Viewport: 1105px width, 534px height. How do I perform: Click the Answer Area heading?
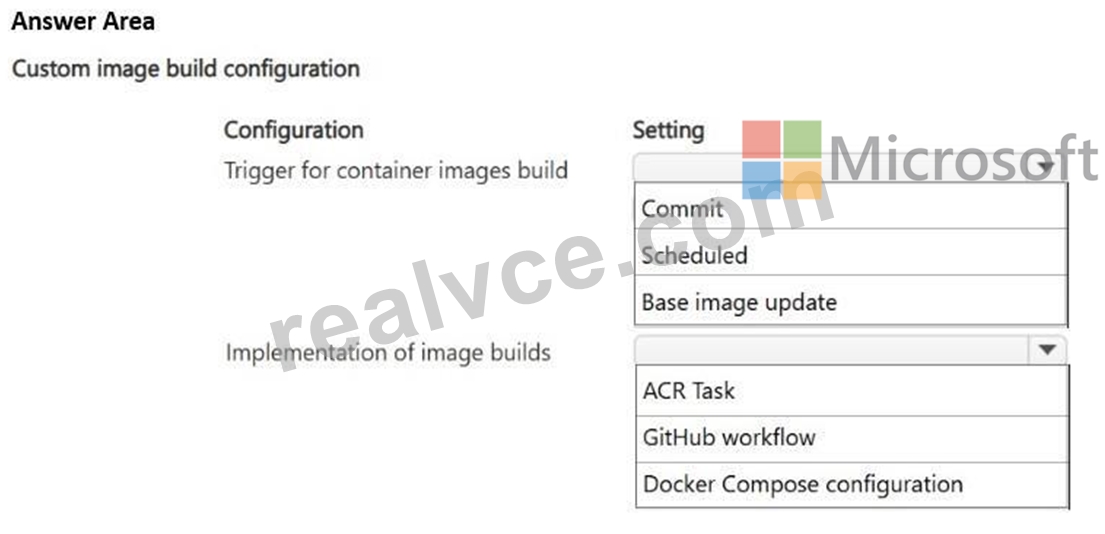coord(83,21)
